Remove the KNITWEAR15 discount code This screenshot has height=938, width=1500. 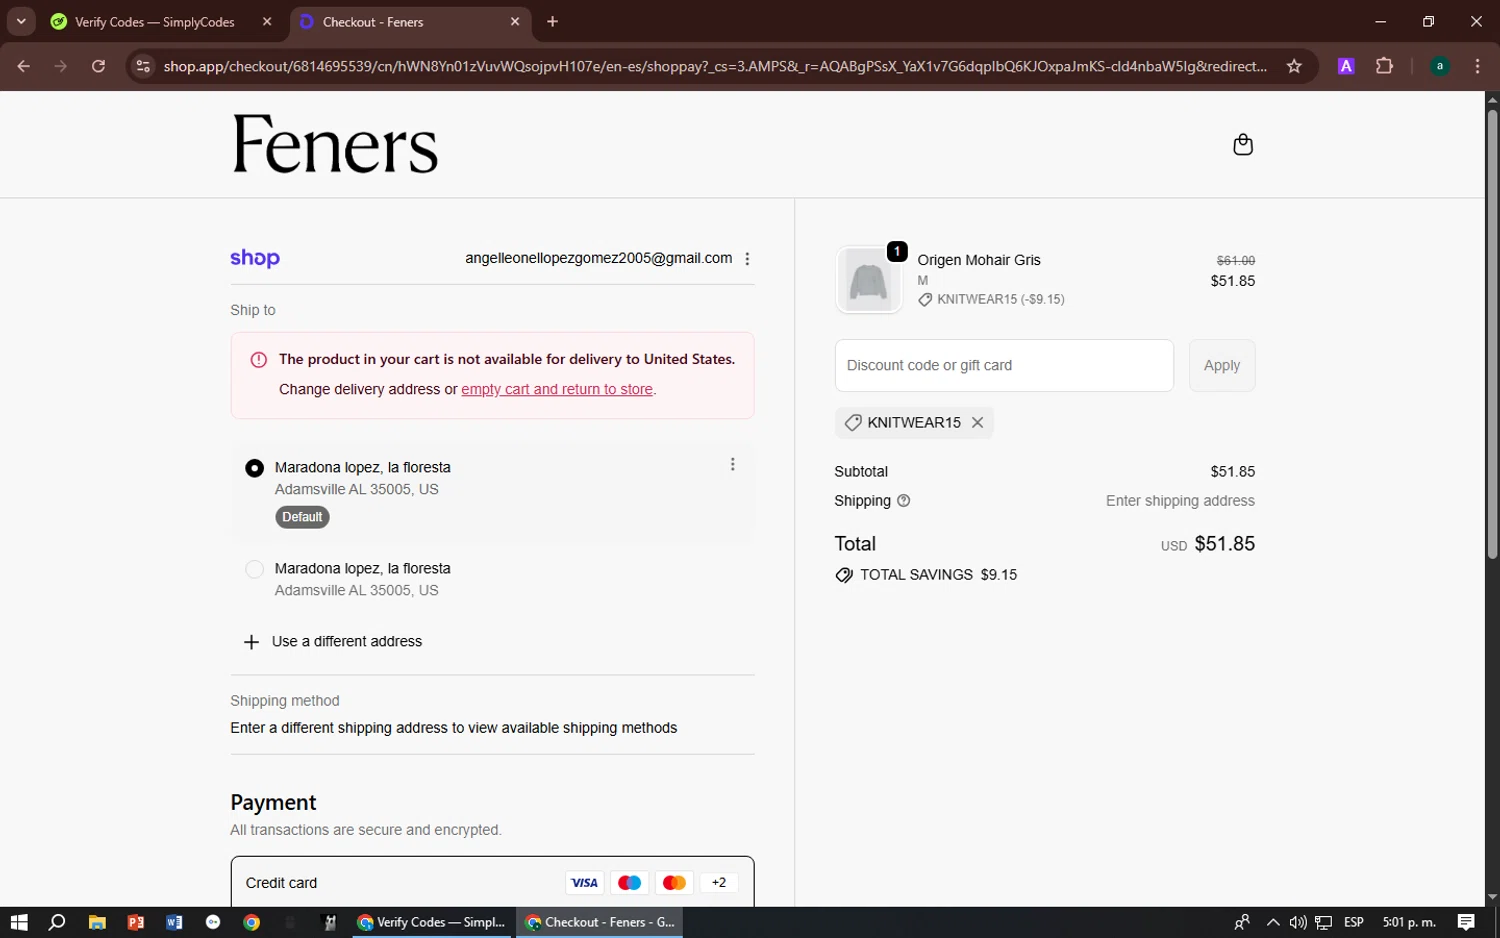pyautogui.click(x=977, y=423)
